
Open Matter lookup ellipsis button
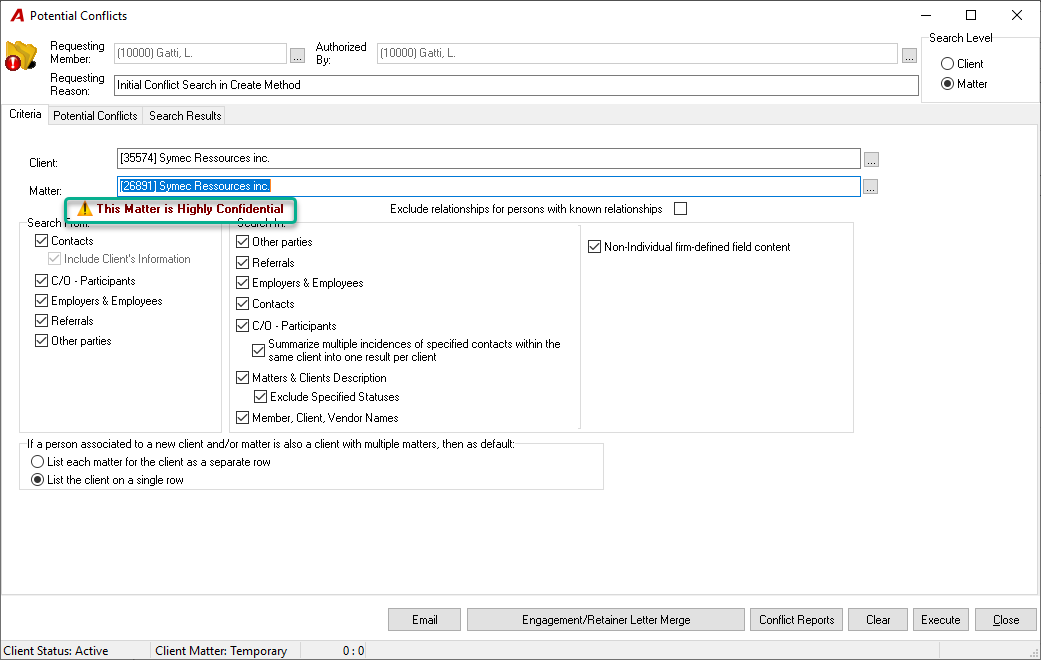(870, 187)
